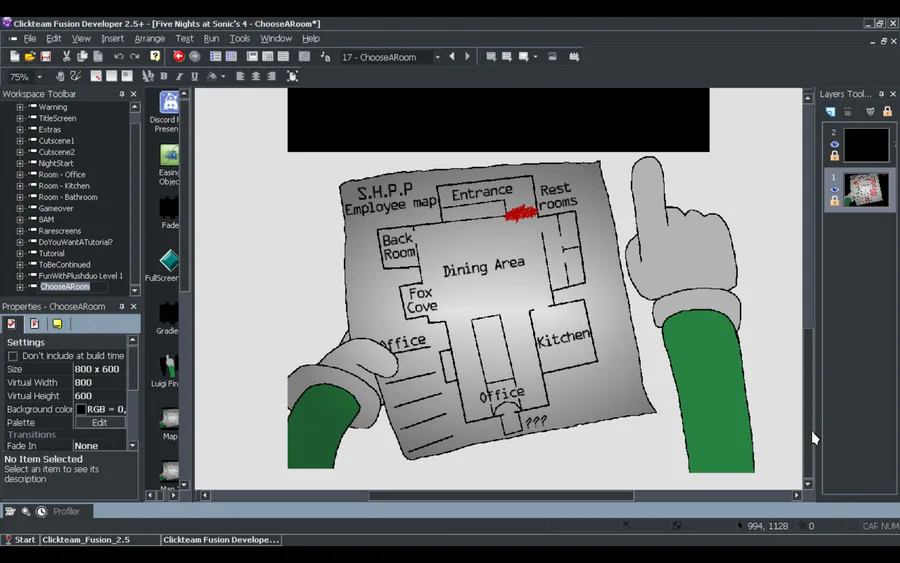Toggle underline text formatting
This screenshot has width=900, height=563.
click(195, 76)
